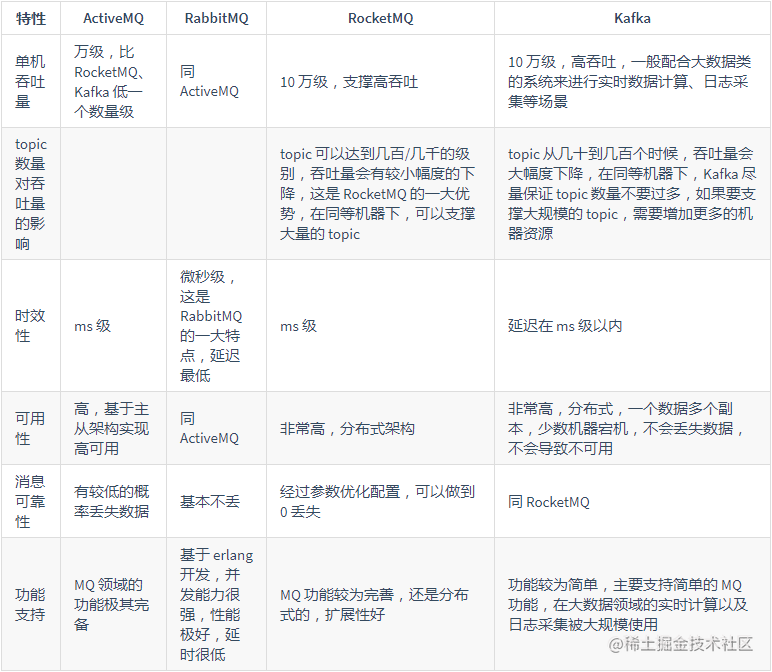This screenshot has width=772, height=672.
Task: Click the 可用性 row label
Action: [x=31, y=428]
